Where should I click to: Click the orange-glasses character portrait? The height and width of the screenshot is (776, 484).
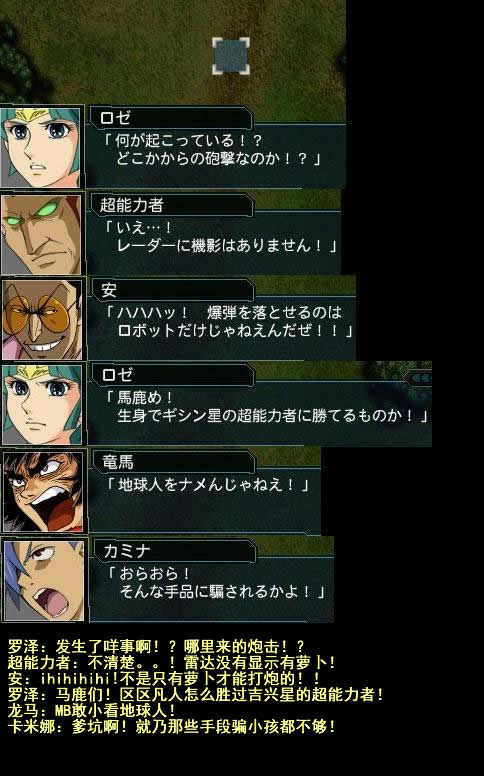pyautogui.click(x=42, y=320)
